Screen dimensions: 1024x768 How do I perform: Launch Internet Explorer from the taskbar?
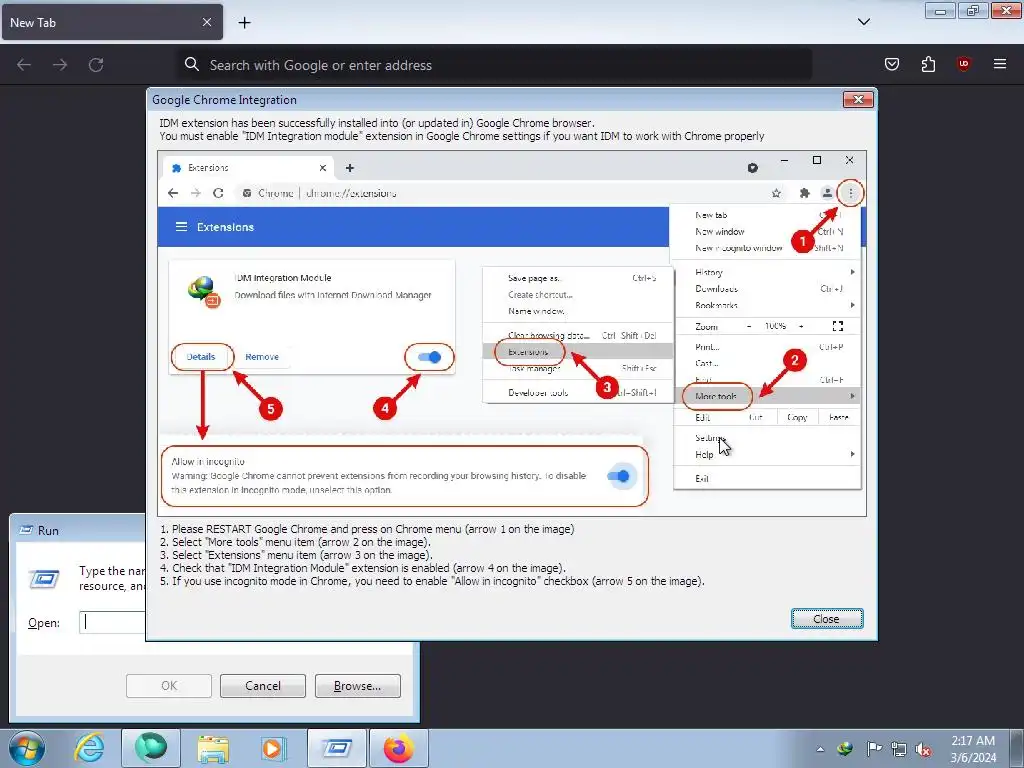coord(89,748)
